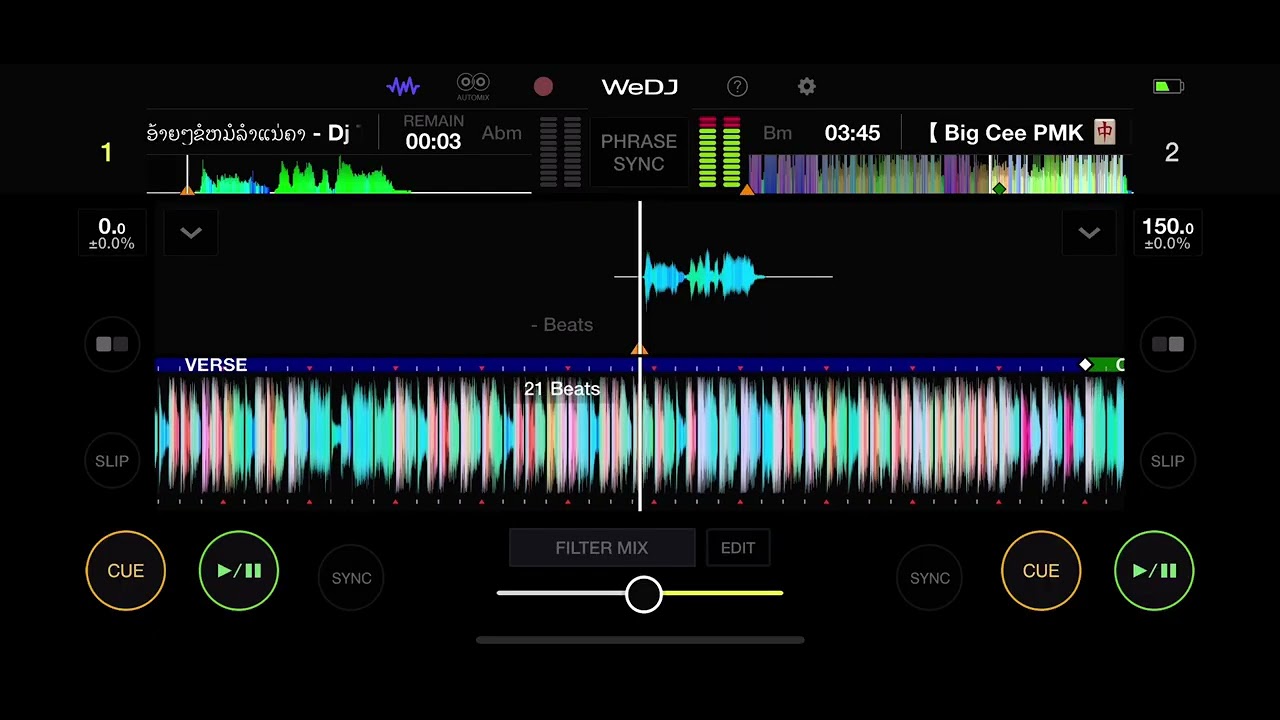Play or pause deck 1
1280x720 pixels.
pos(239,571)
